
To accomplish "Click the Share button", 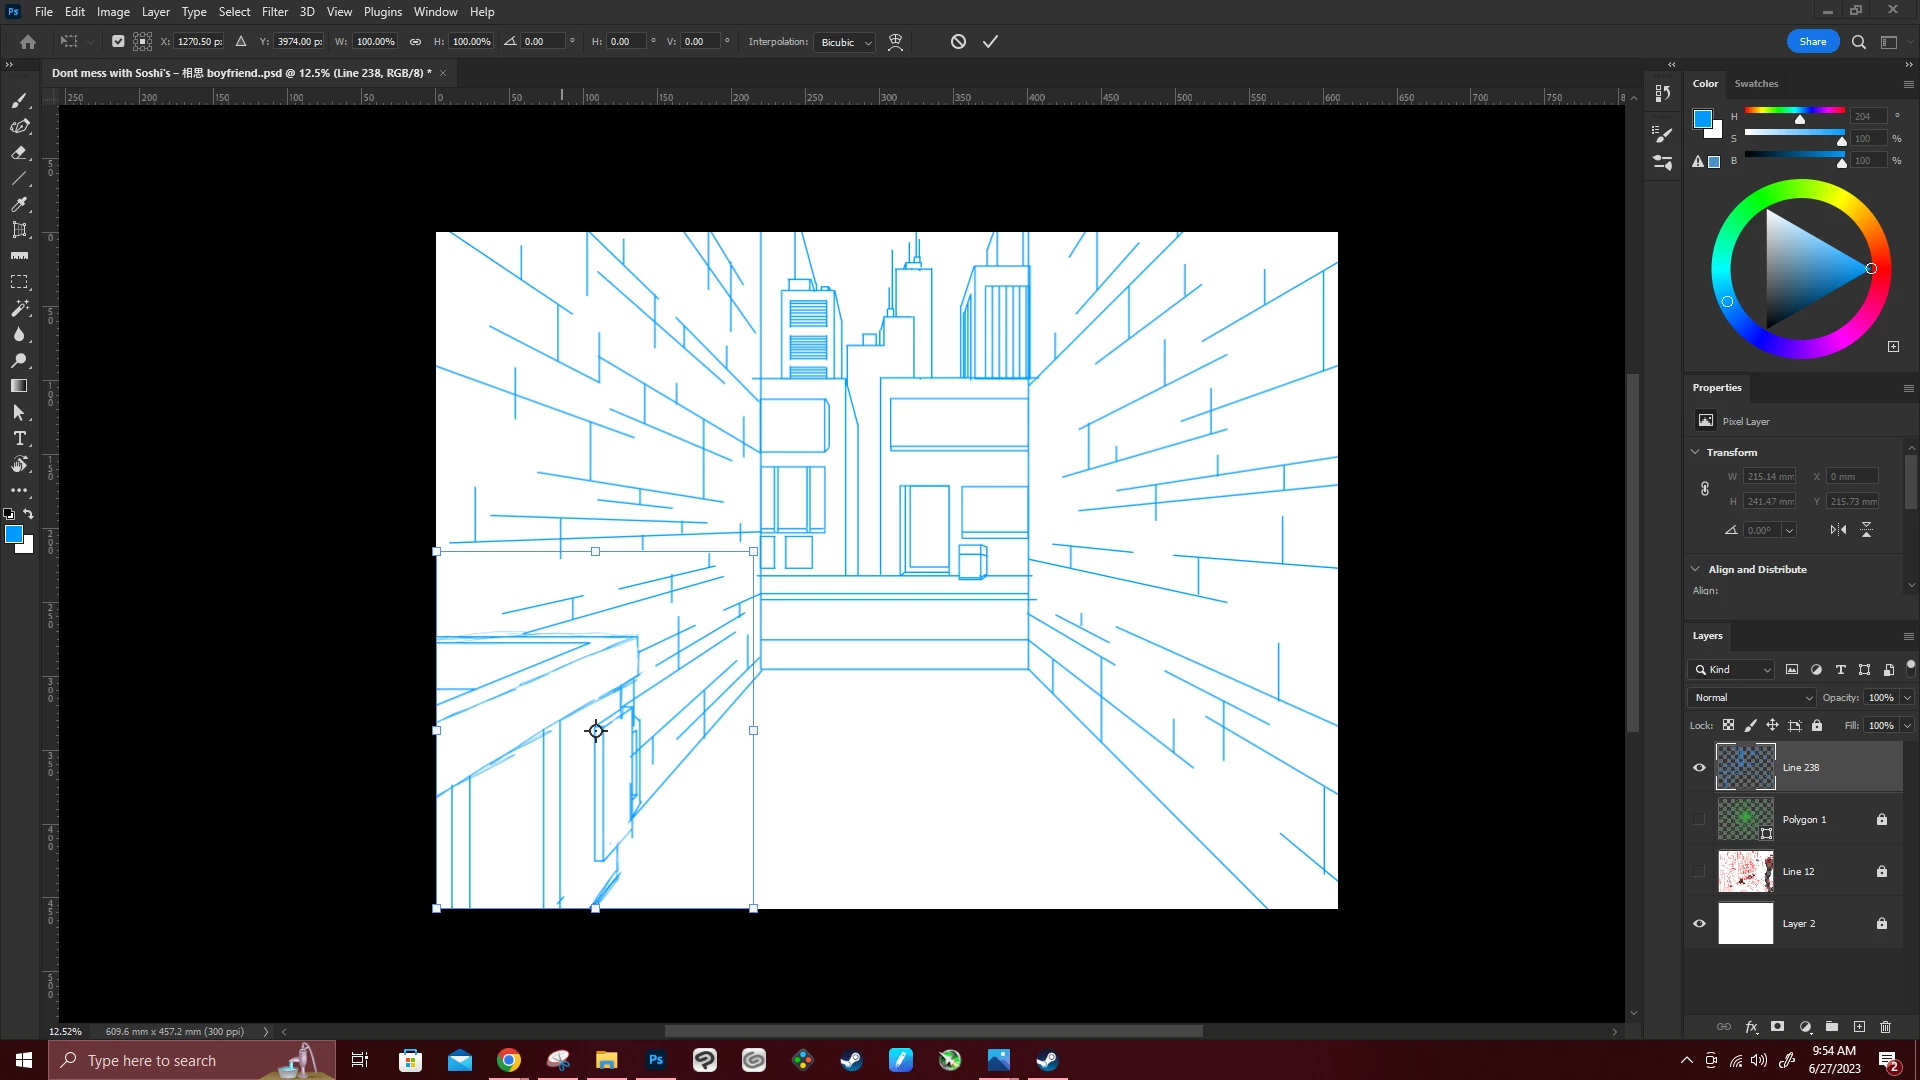I will 1812,42.
